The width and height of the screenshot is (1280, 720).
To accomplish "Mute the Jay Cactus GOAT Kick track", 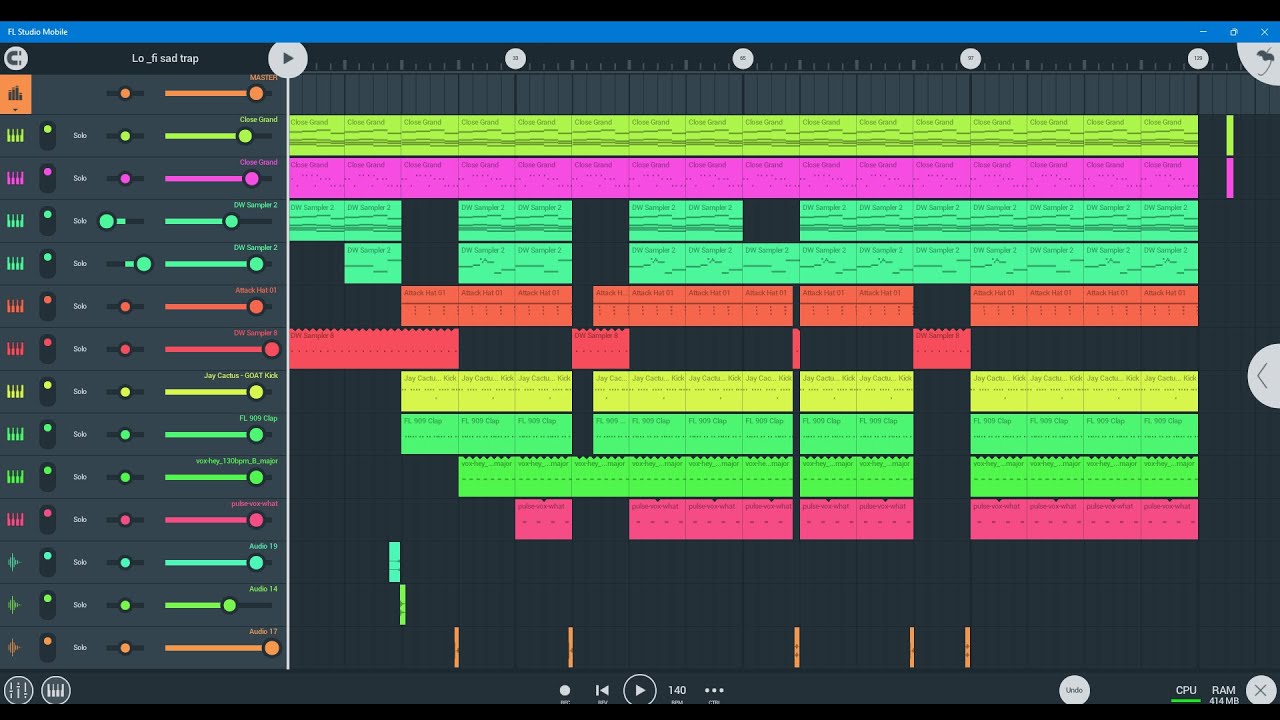I will pos(47,391).
